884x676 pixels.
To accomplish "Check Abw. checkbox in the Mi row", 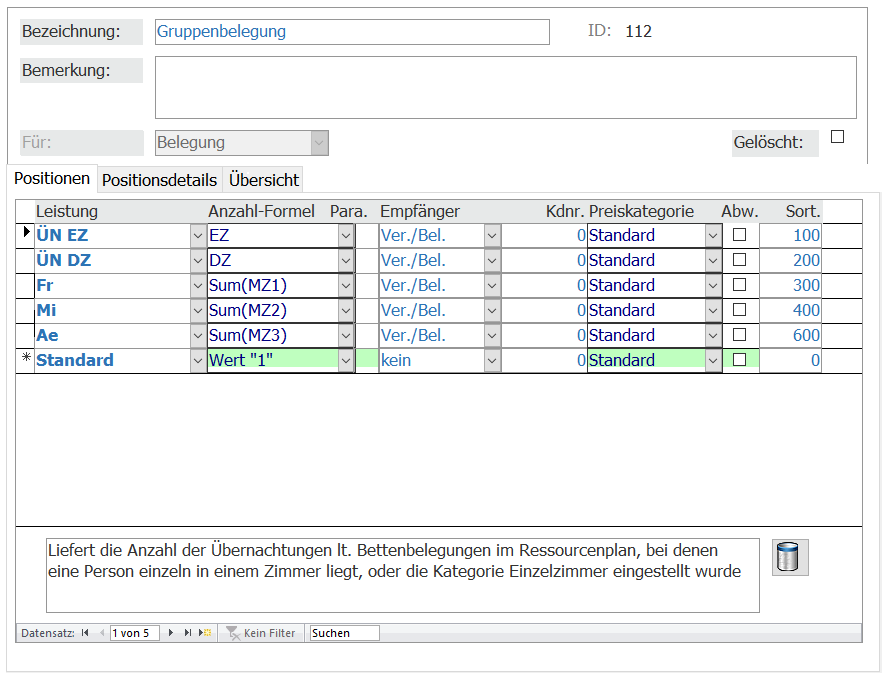I will (x=739, y=310).
